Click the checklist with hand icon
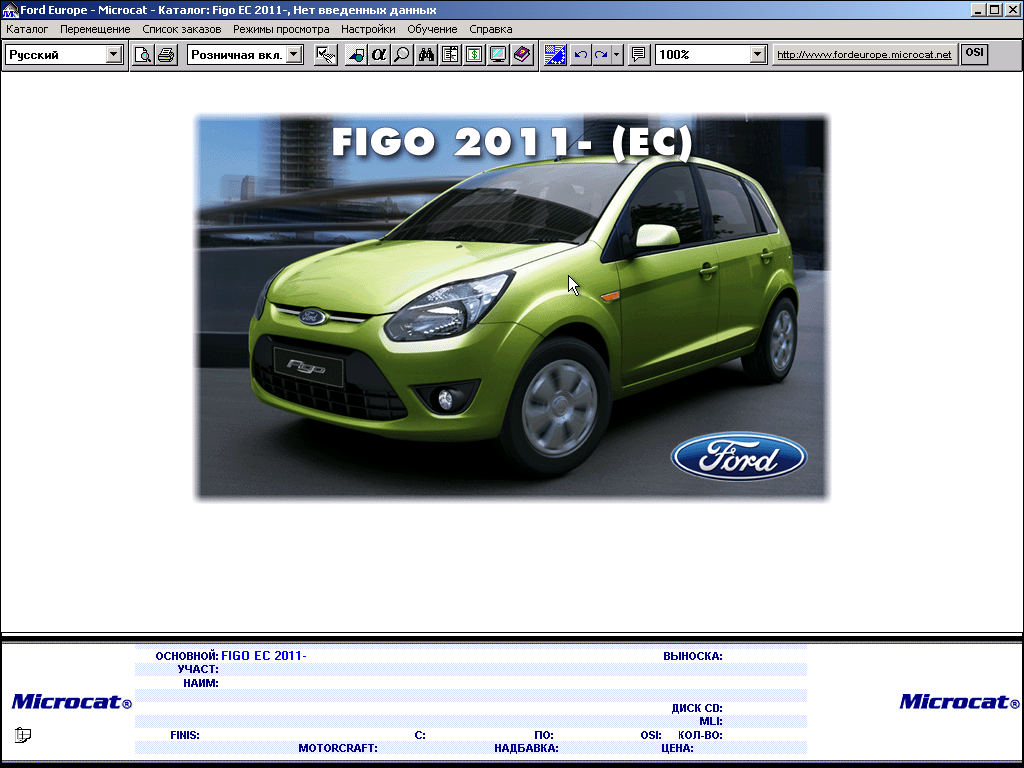Screen dimensions: 1024x768 click(325, 55)
